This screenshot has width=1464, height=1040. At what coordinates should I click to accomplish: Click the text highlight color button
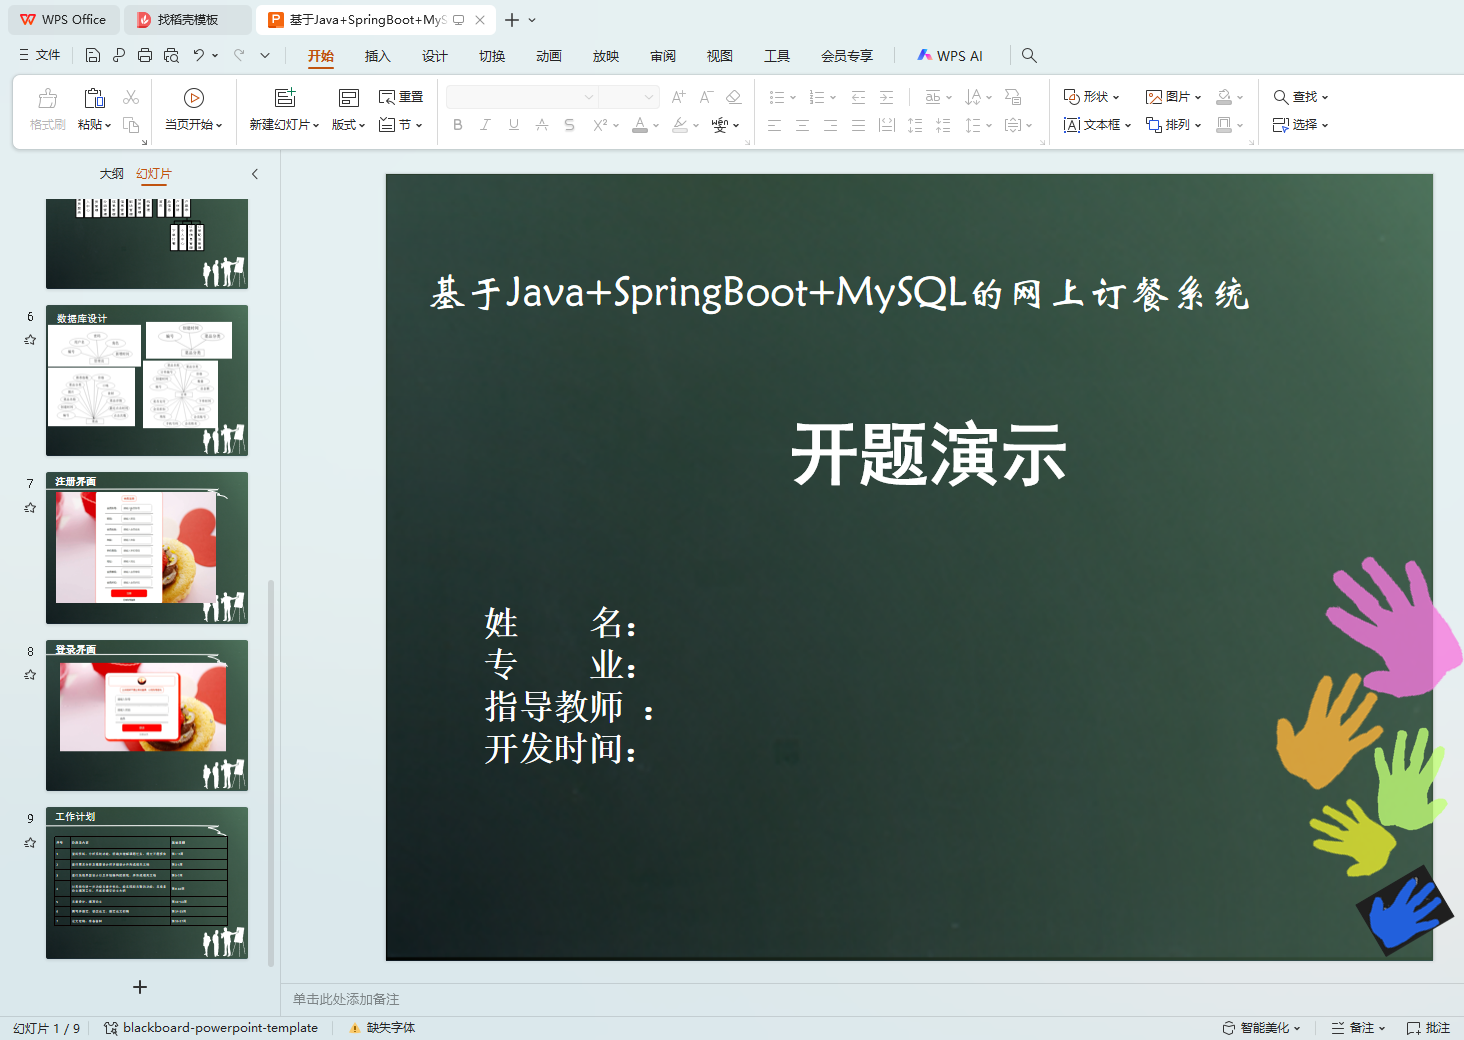pos(680,125)
